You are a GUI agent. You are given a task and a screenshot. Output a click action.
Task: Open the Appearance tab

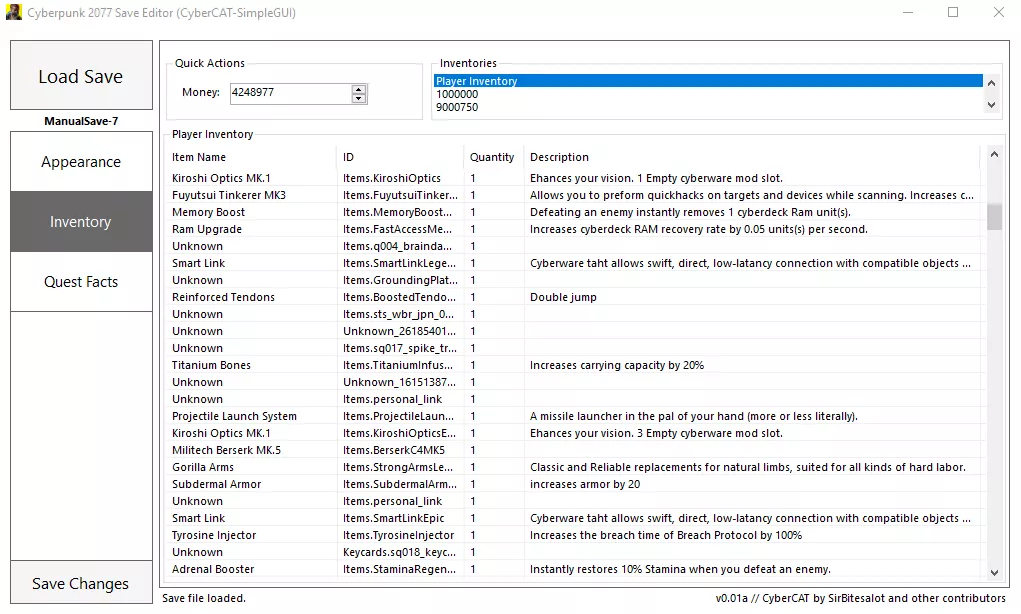tap(81, 161)
